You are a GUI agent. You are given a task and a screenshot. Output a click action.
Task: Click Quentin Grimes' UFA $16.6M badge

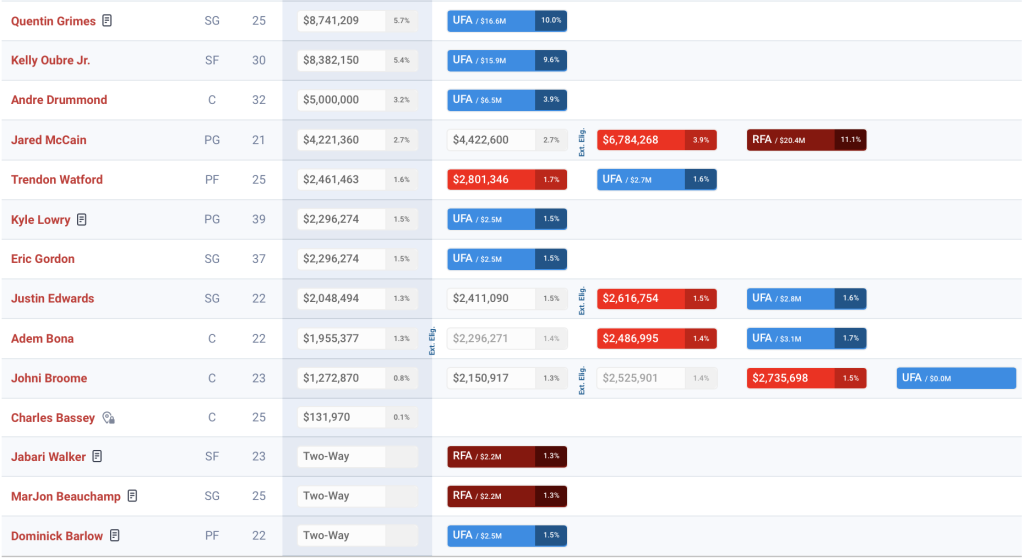[x=506, y=20]
